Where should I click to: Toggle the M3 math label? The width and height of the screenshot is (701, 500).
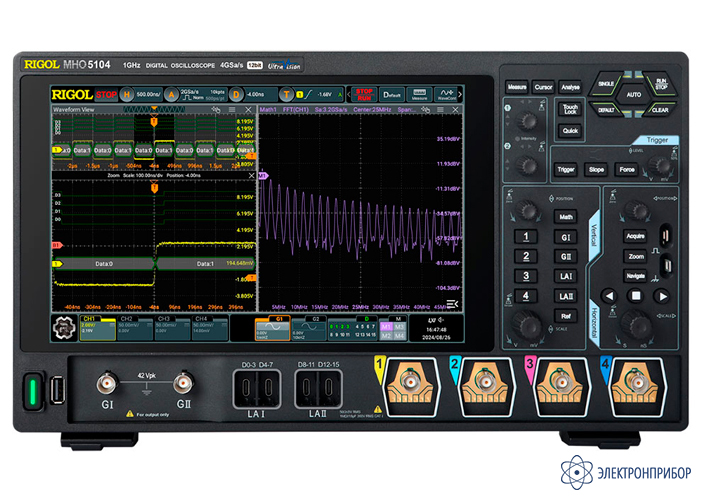[399, 327]
